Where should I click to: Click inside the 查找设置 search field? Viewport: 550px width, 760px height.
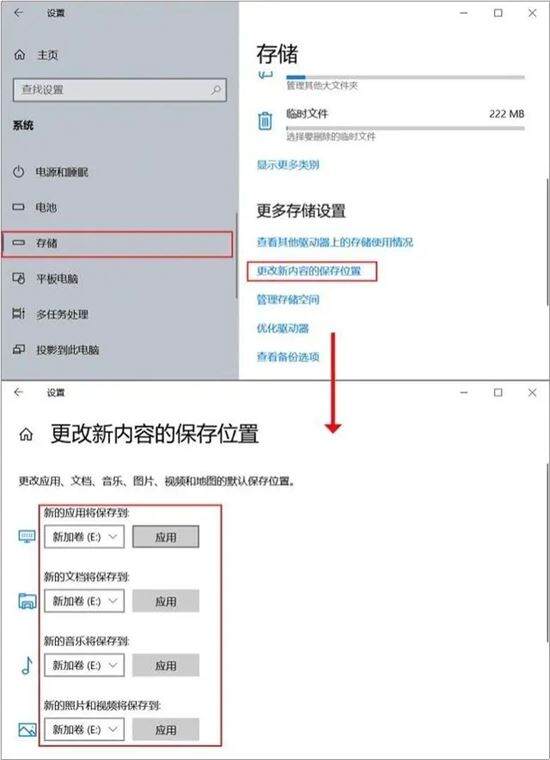coord(120,90)
